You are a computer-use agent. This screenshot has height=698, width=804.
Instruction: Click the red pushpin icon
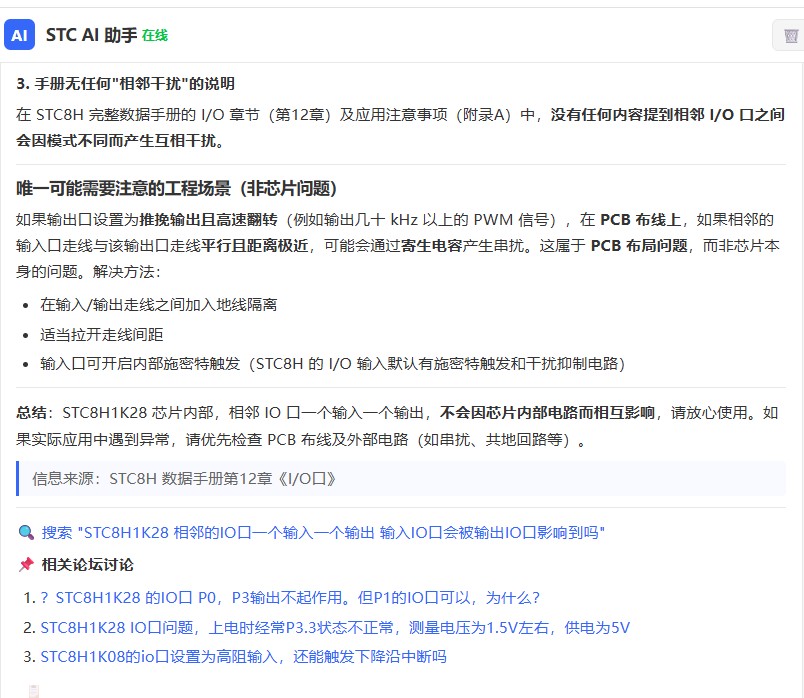pos(26,565)
